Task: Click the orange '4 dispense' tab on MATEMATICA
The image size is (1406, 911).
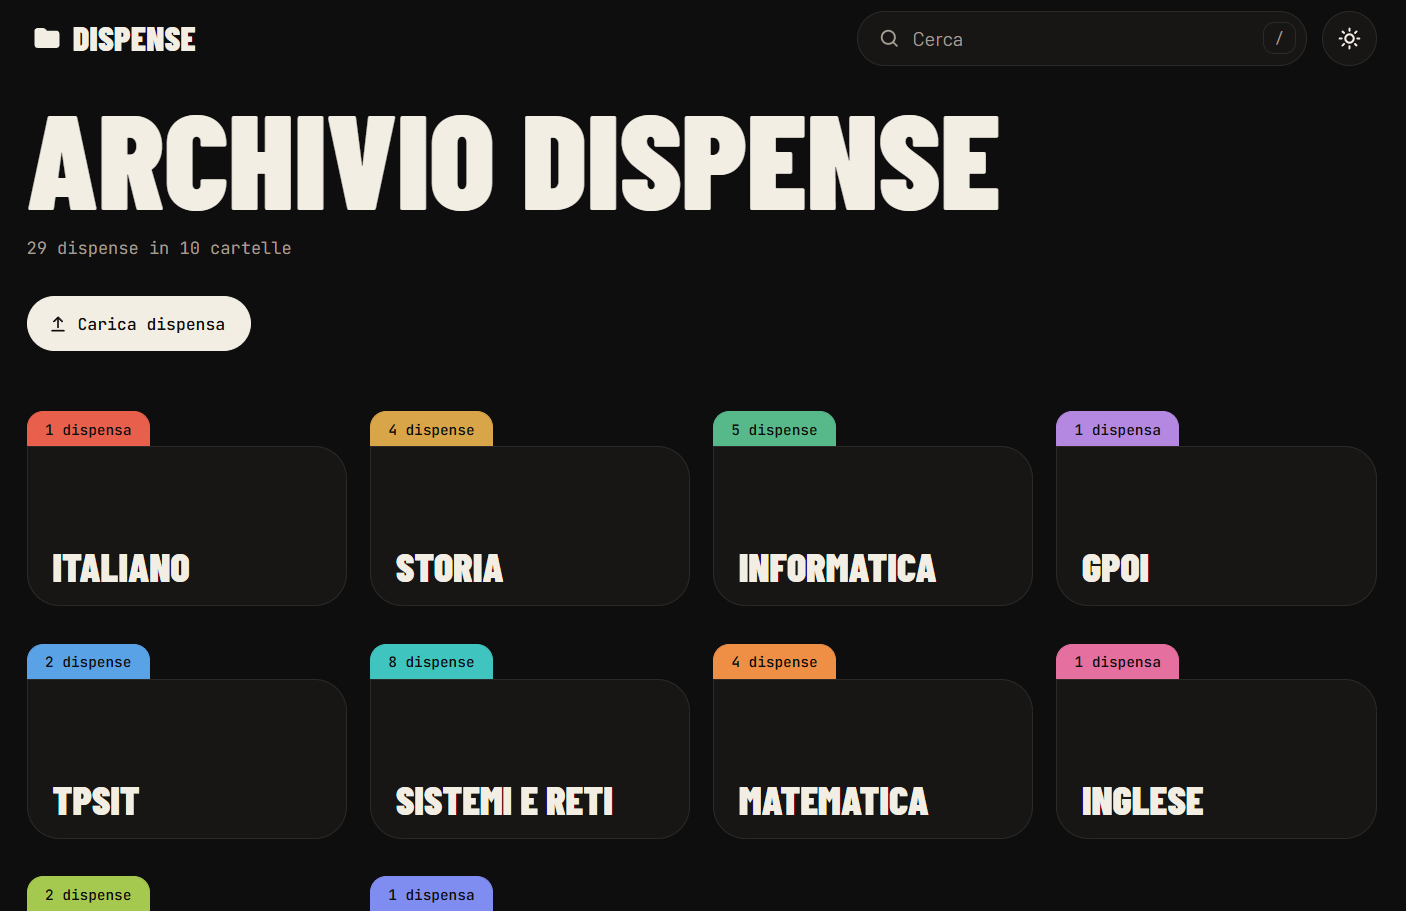Action: [774, 662]
